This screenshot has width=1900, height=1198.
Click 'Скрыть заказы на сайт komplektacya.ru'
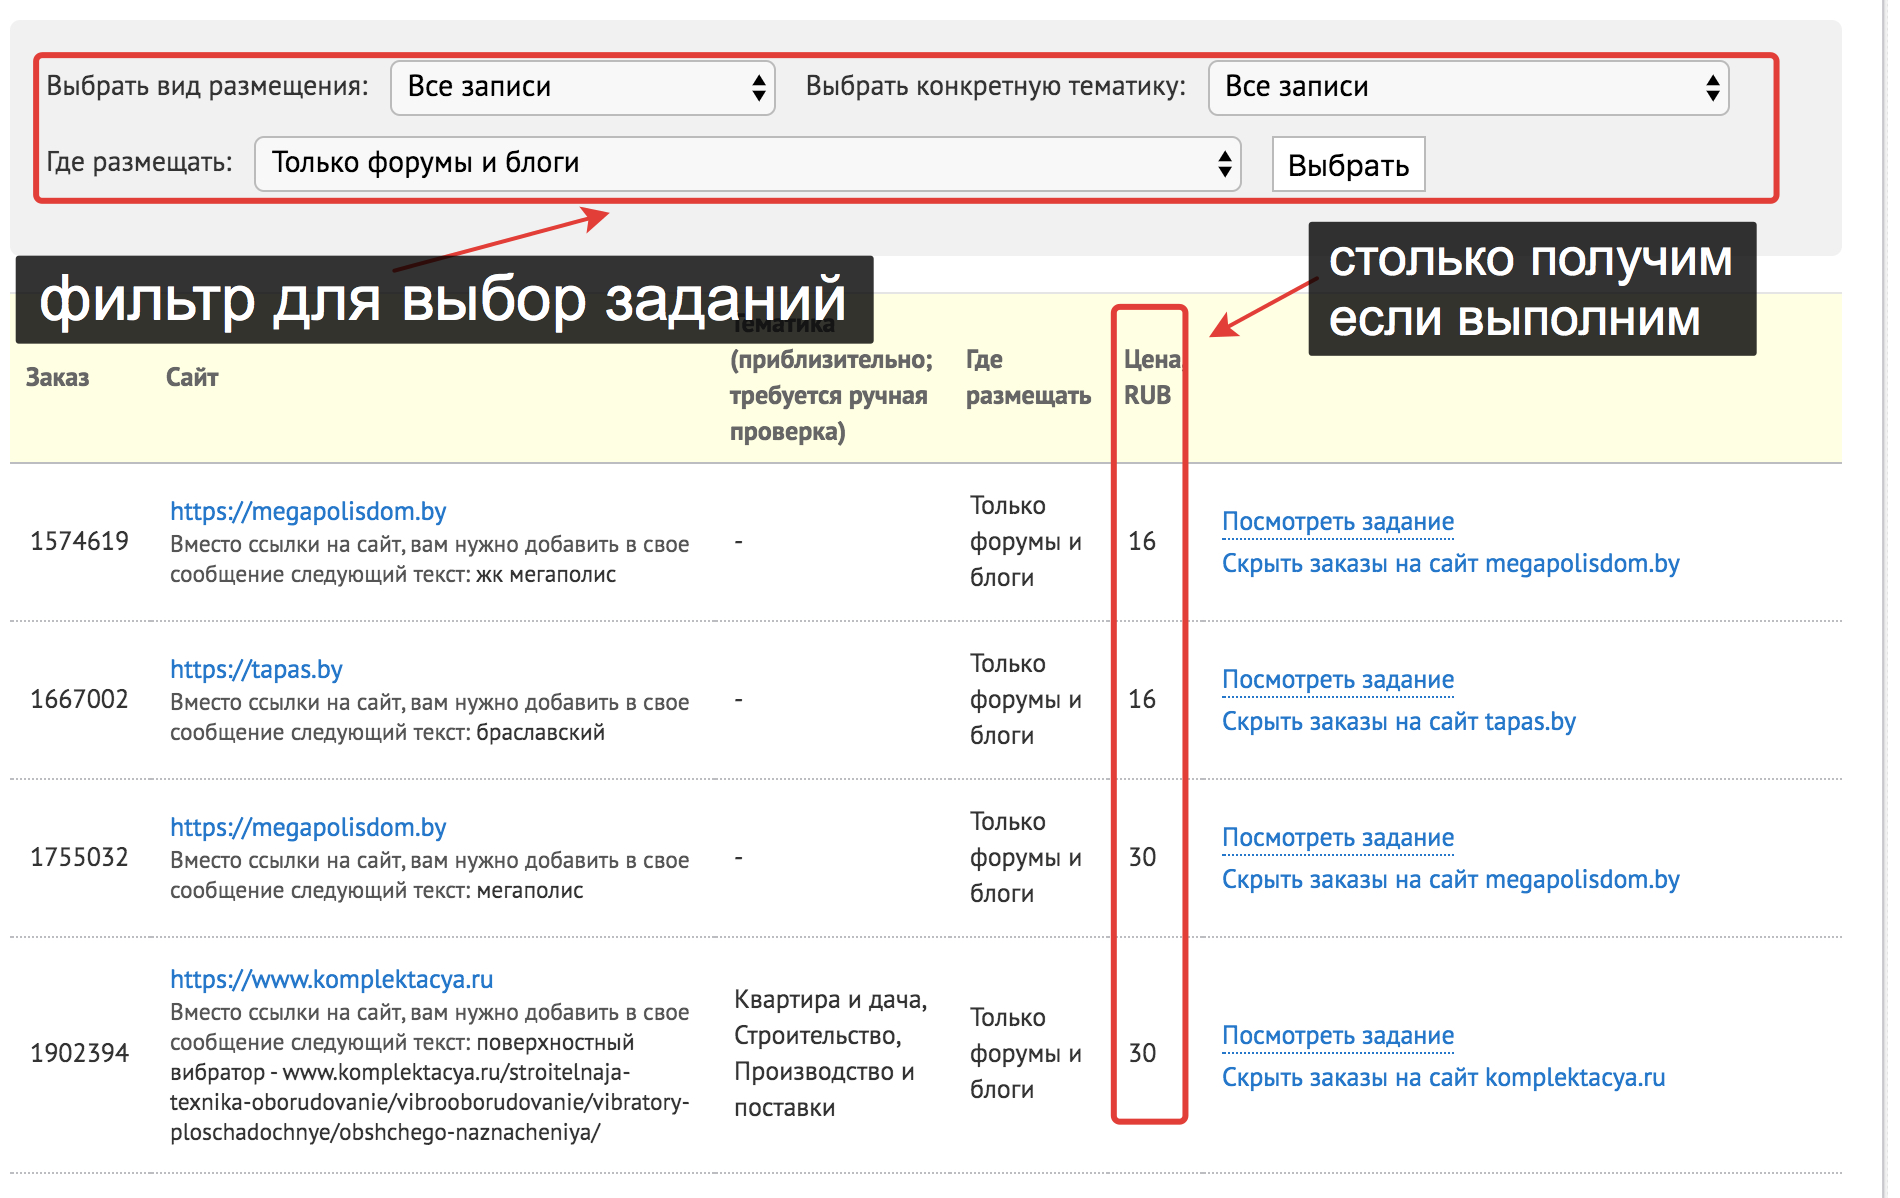[x=1444, y=1078]
